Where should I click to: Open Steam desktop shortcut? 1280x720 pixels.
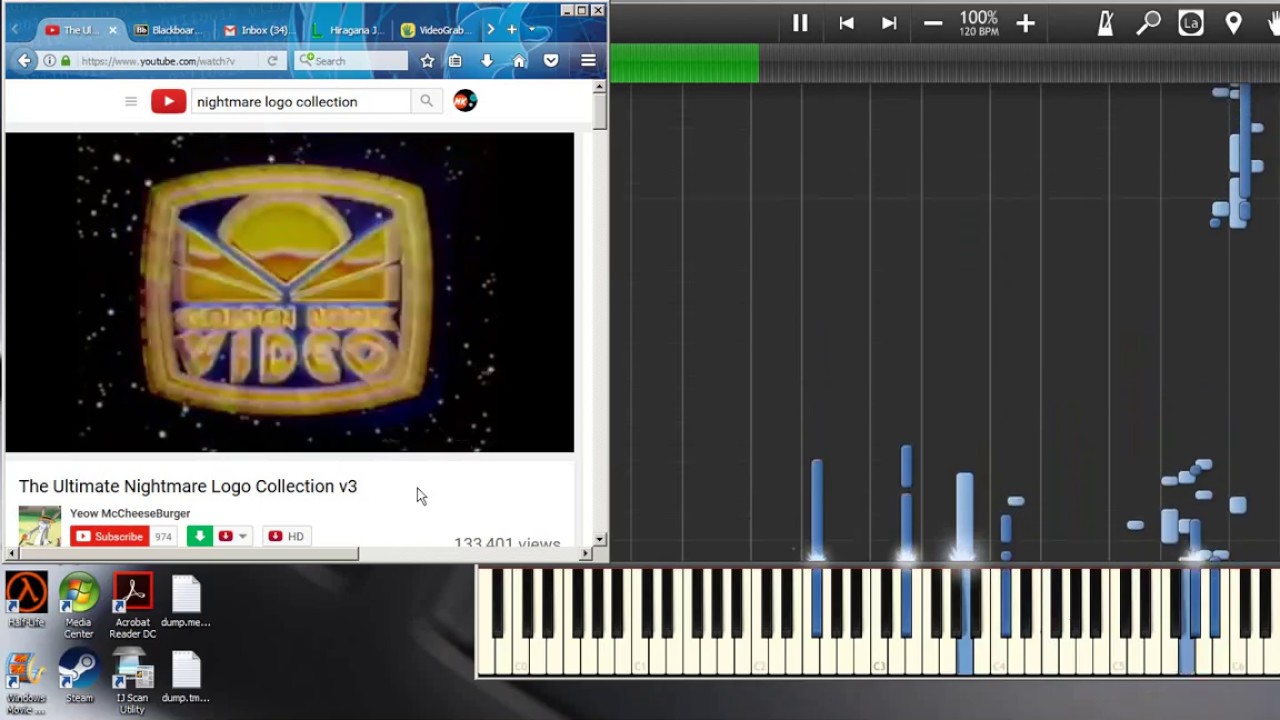(79, 677)
